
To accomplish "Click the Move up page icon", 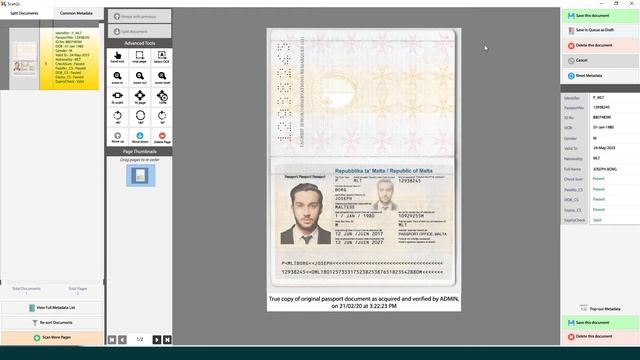I will [x=117, y=137].
